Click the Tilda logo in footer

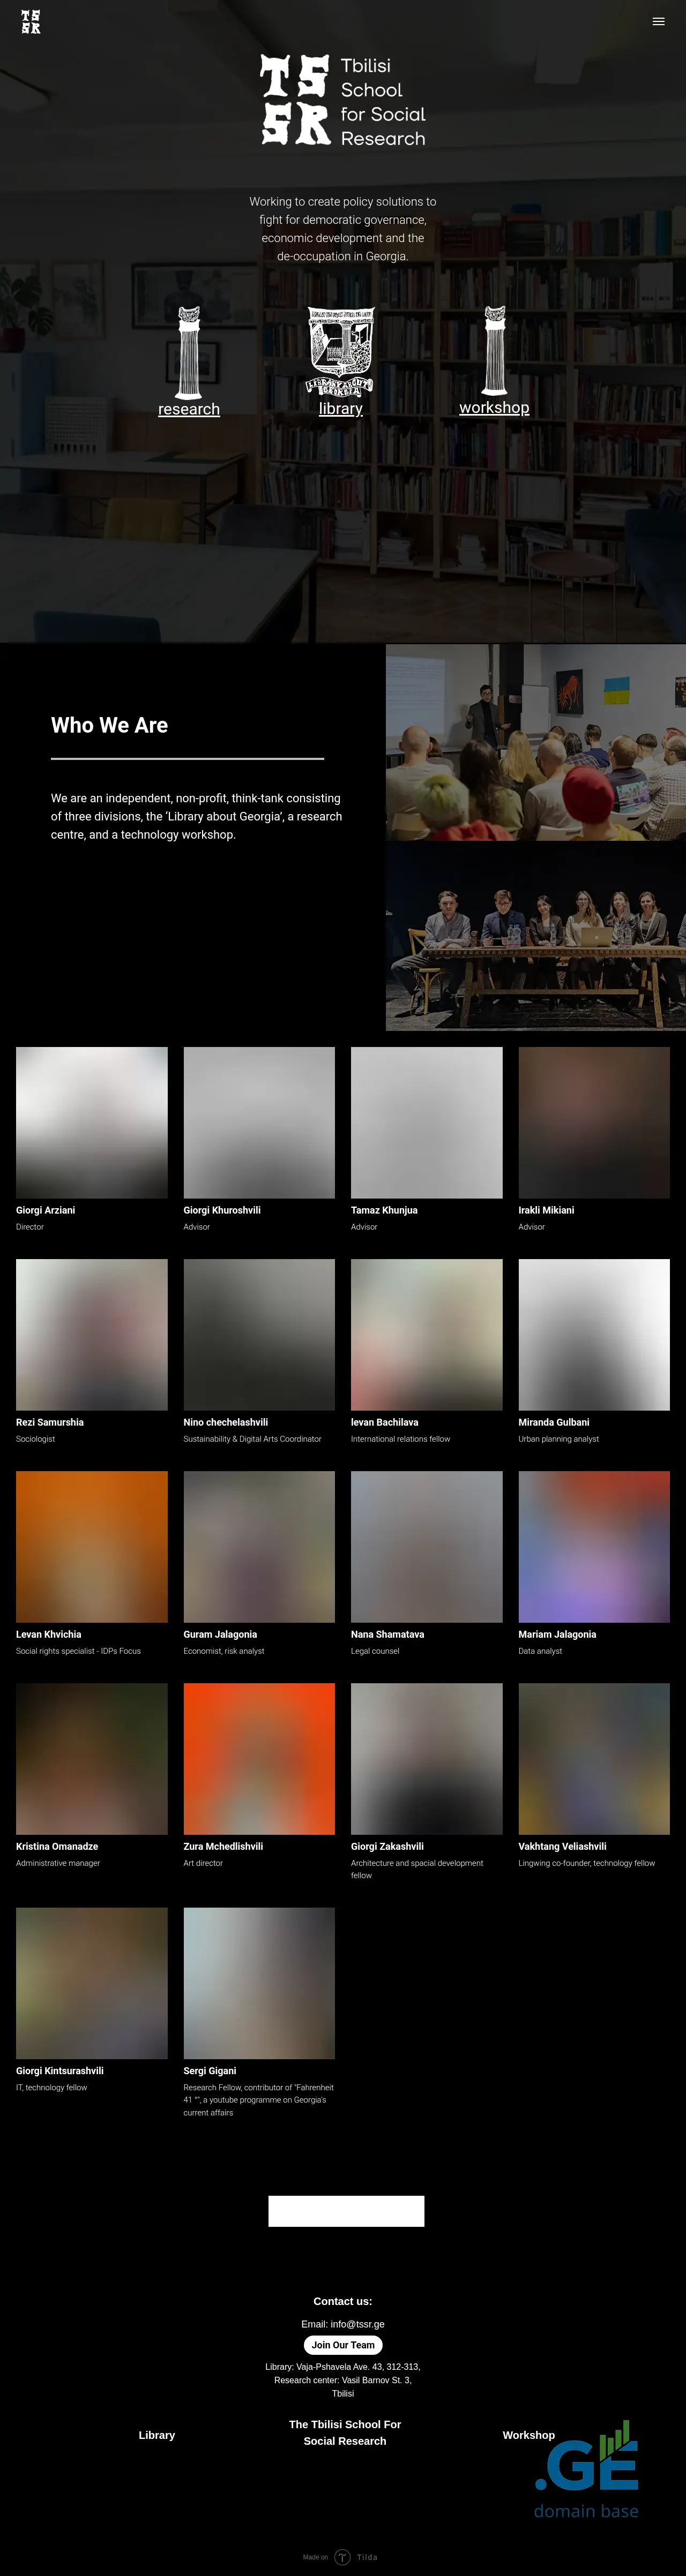coord(342,2557)
